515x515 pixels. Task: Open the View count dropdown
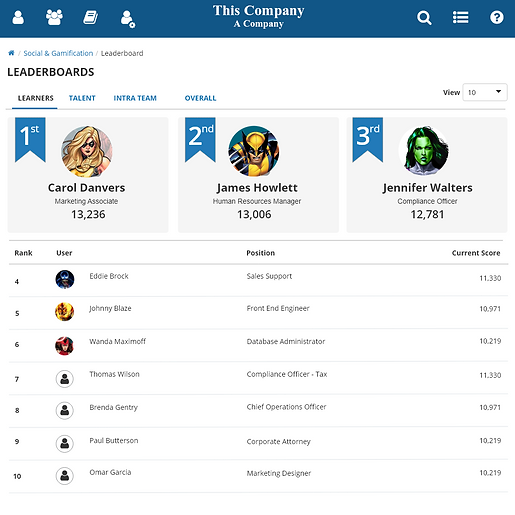point(485,92)
